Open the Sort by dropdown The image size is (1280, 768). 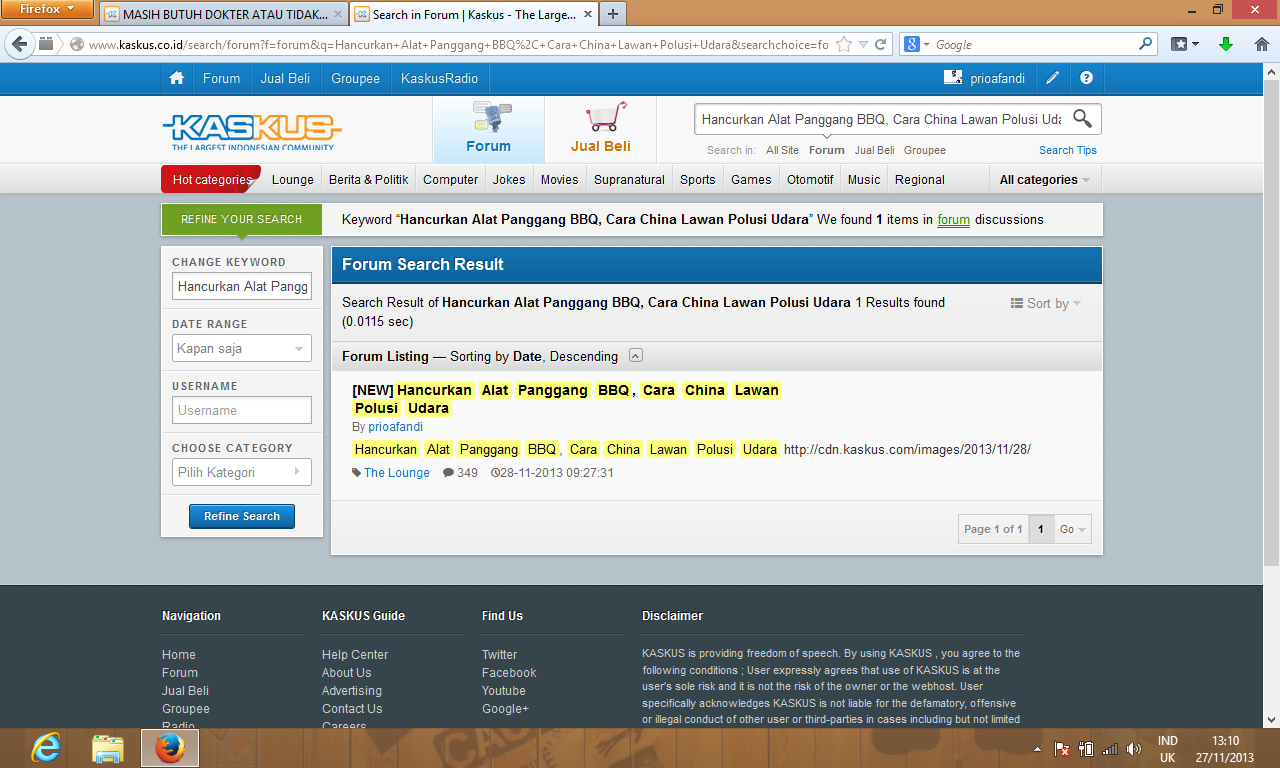(1046, 303)
